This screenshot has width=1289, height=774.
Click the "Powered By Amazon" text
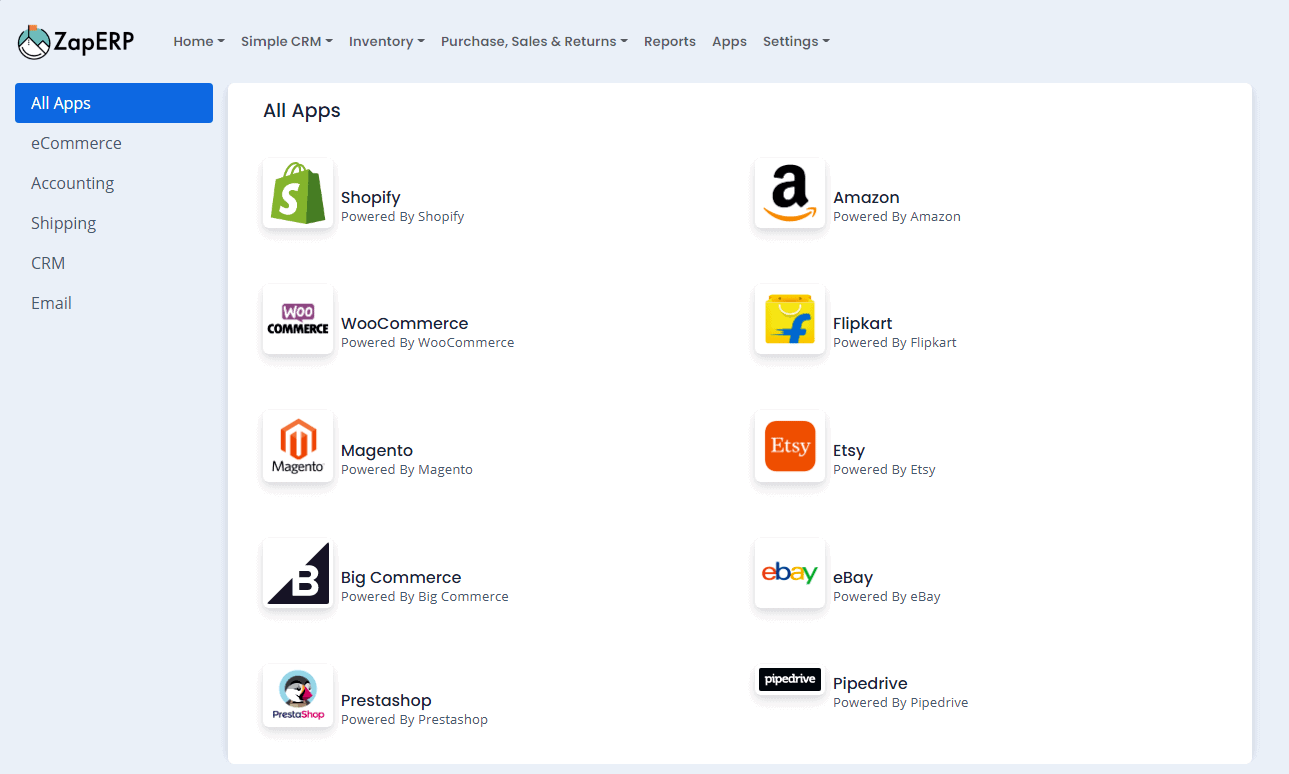[897, 216]
